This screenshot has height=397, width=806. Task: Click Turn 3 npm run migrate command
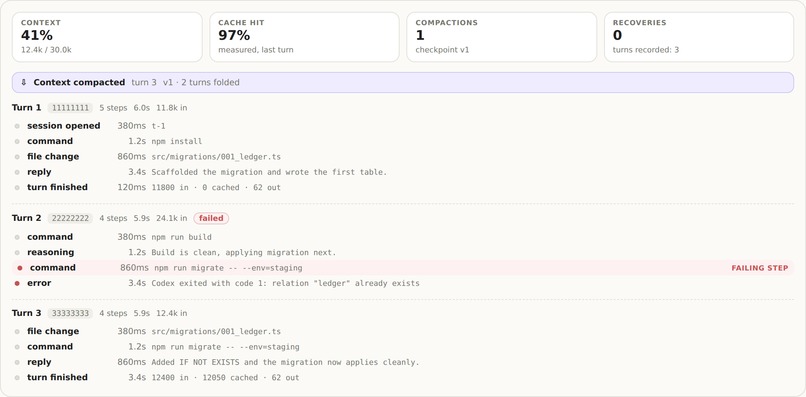pos(225,347)
